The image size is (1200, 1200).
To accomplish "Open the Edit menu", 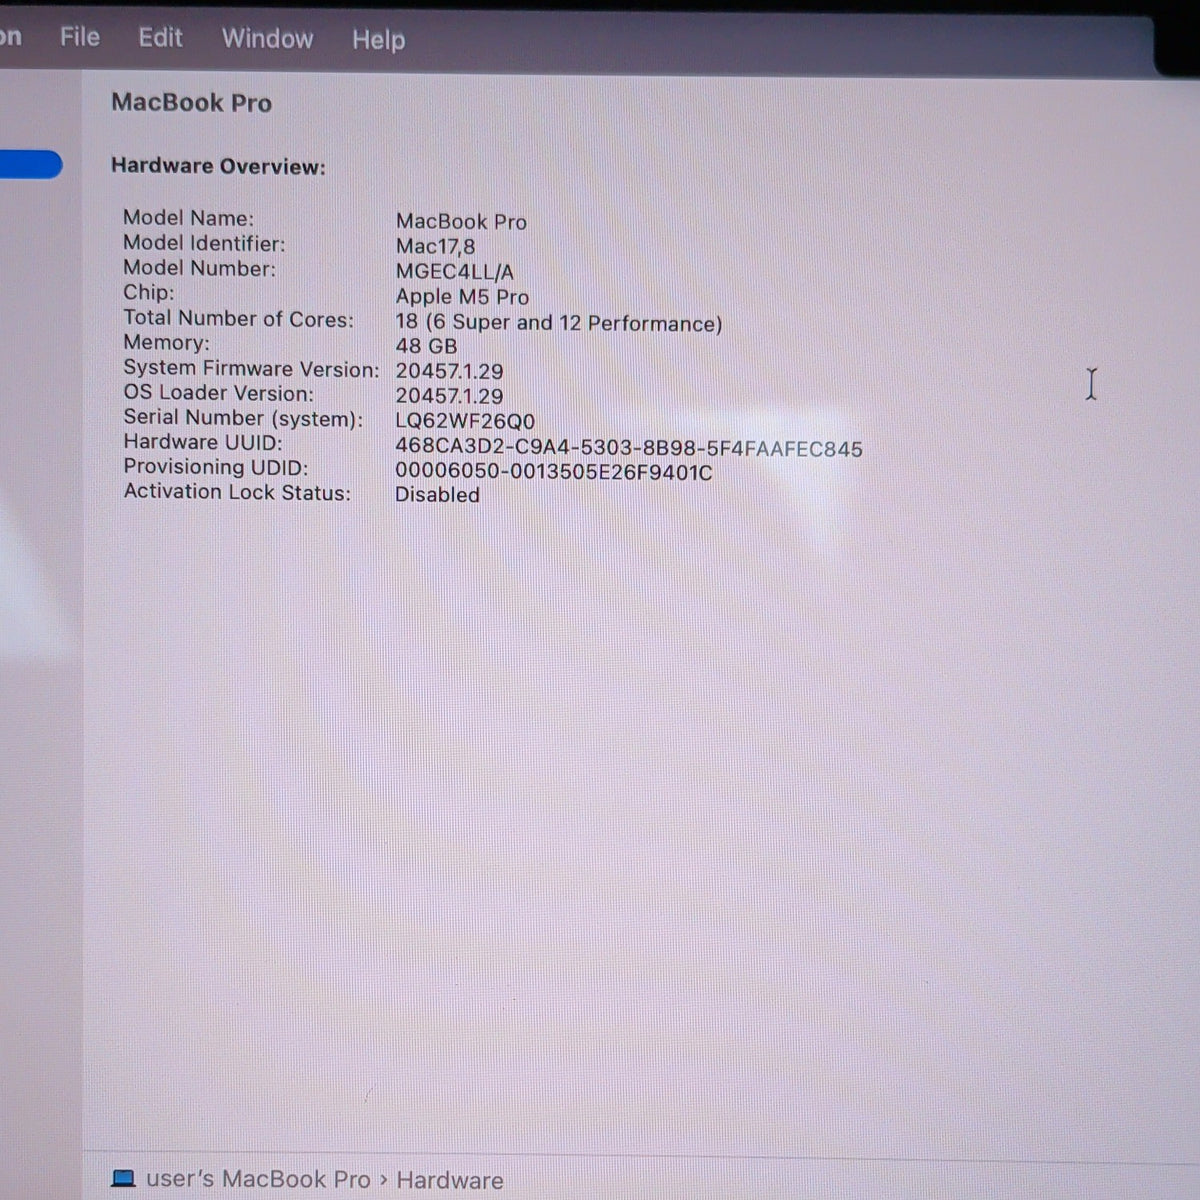I will point(160,38).
